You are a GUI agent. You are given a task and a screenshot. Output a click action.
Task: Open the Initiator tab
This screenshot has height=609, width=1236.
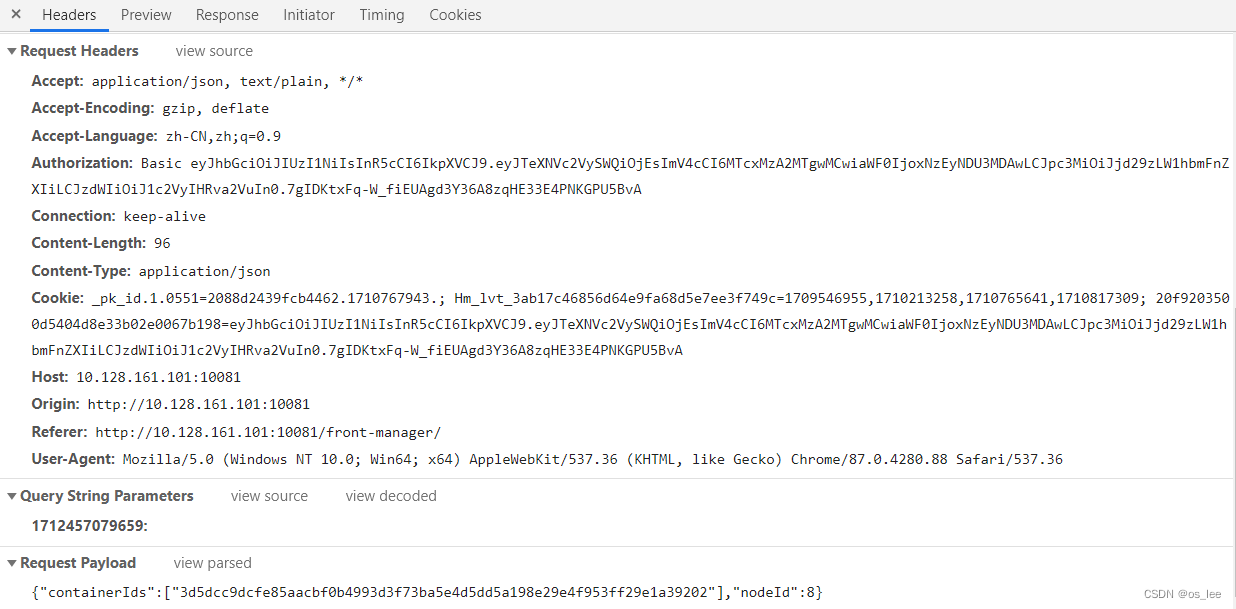pos(308,14)
